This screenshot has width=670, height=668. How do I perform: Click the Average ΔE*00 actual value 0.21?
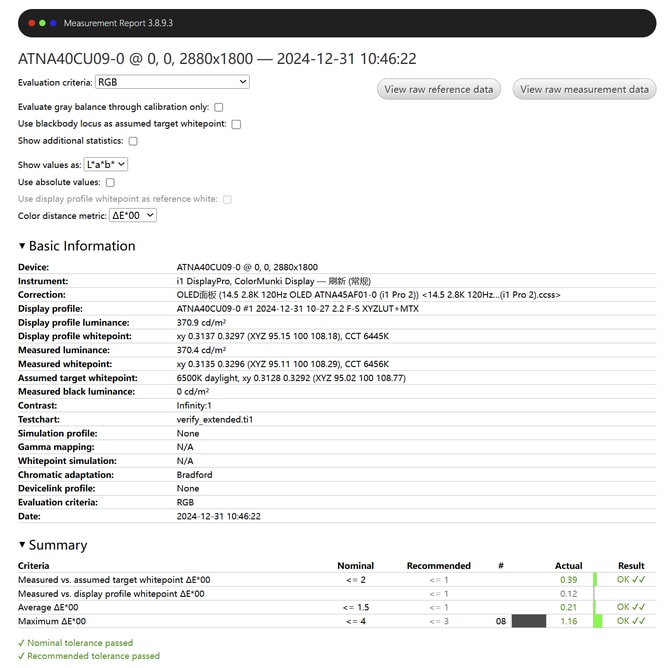[x=569, y=608]
